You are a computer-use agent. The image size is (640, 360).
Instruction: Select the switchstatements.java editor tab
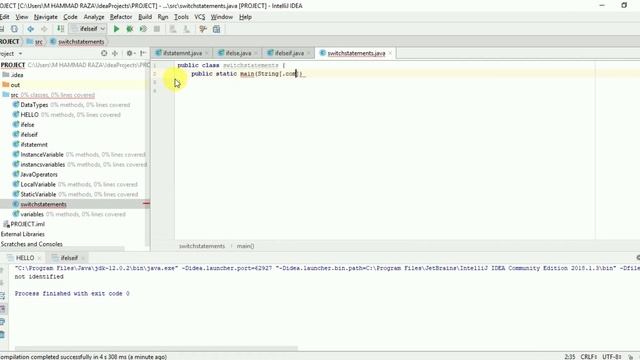[356, 53]
